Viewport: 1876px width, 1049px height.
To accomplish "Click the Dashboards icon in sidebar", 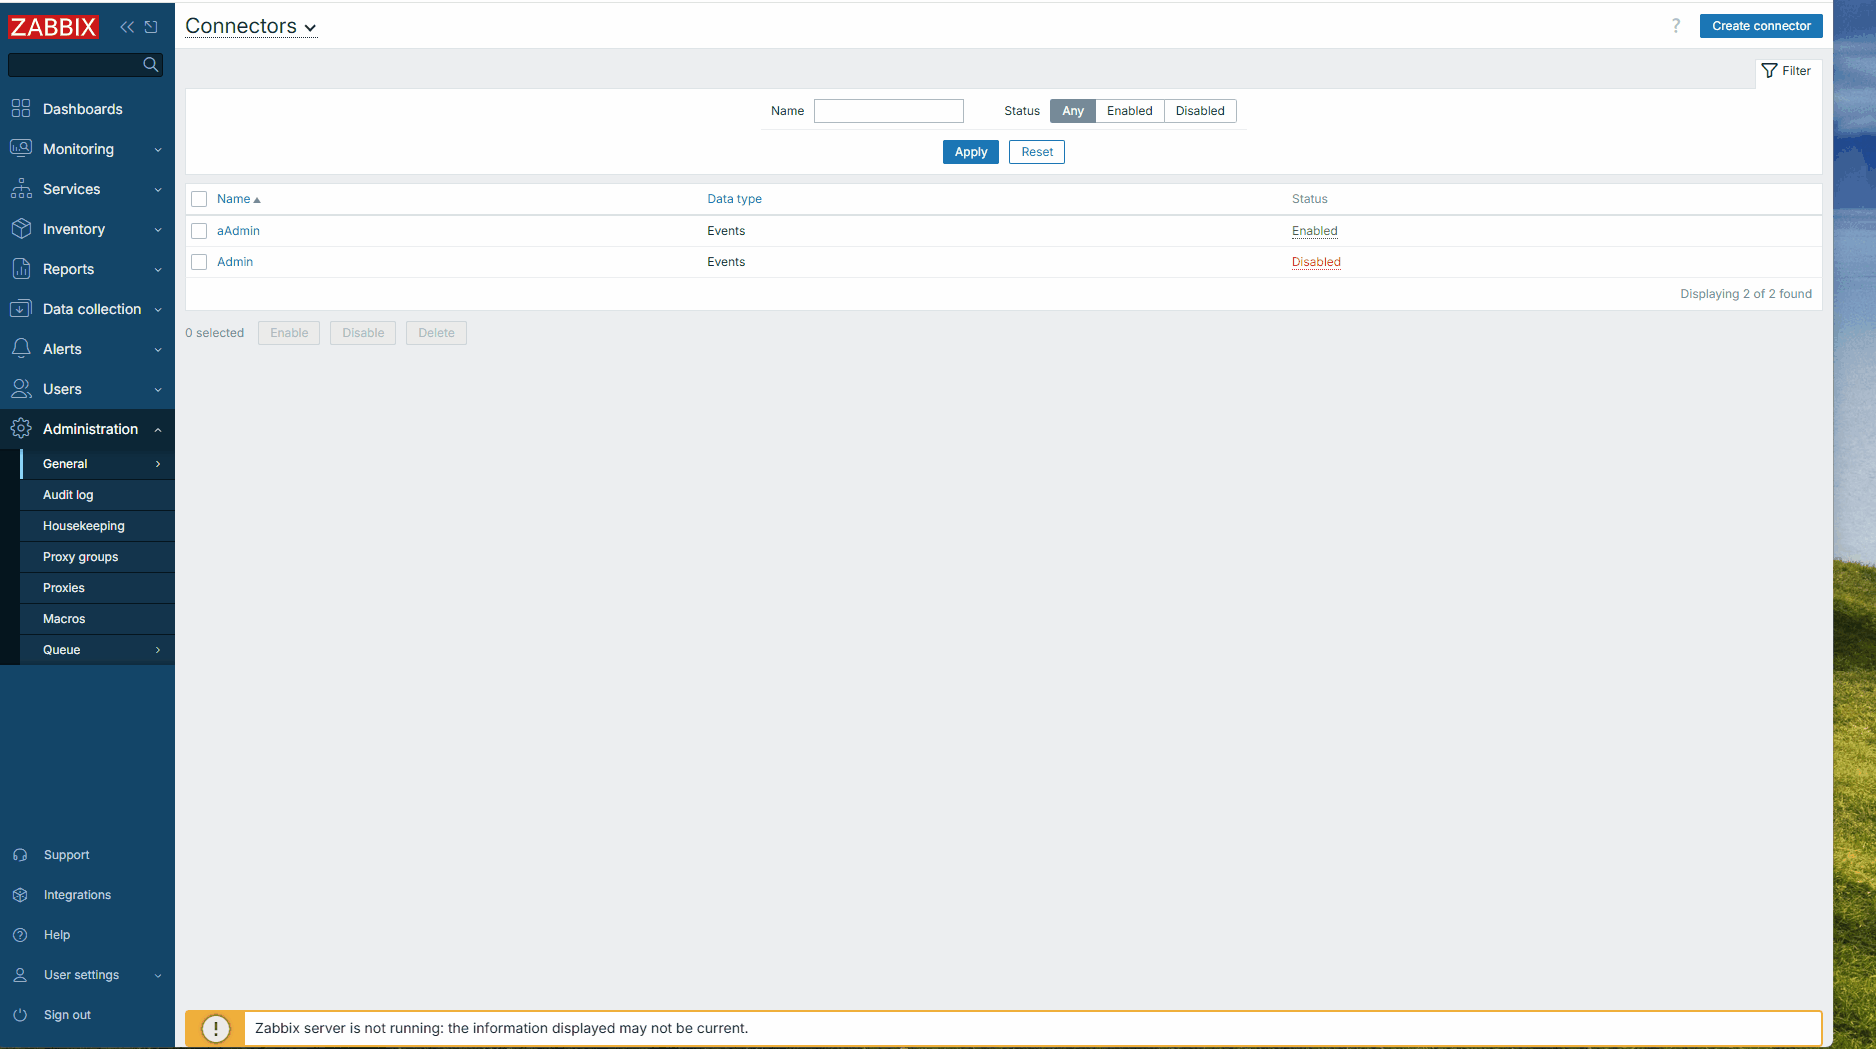I will click(21, 109).
